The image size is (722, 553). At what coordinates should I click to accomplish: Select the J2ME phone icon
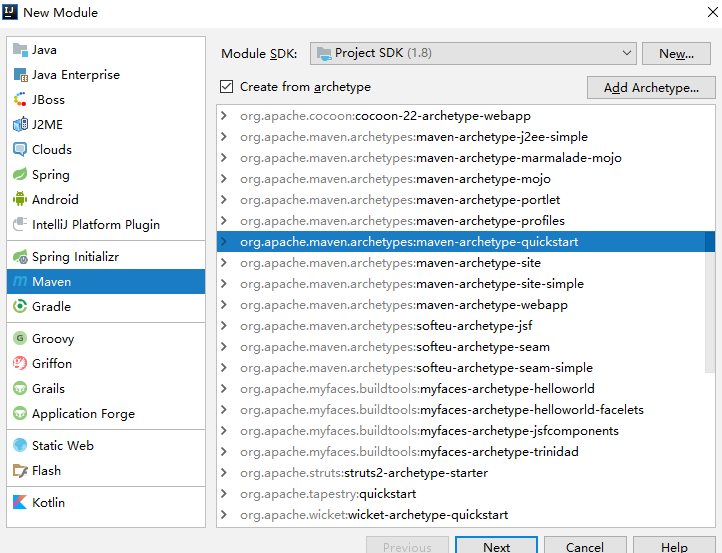pyautogui.click(x=20, y=124)
